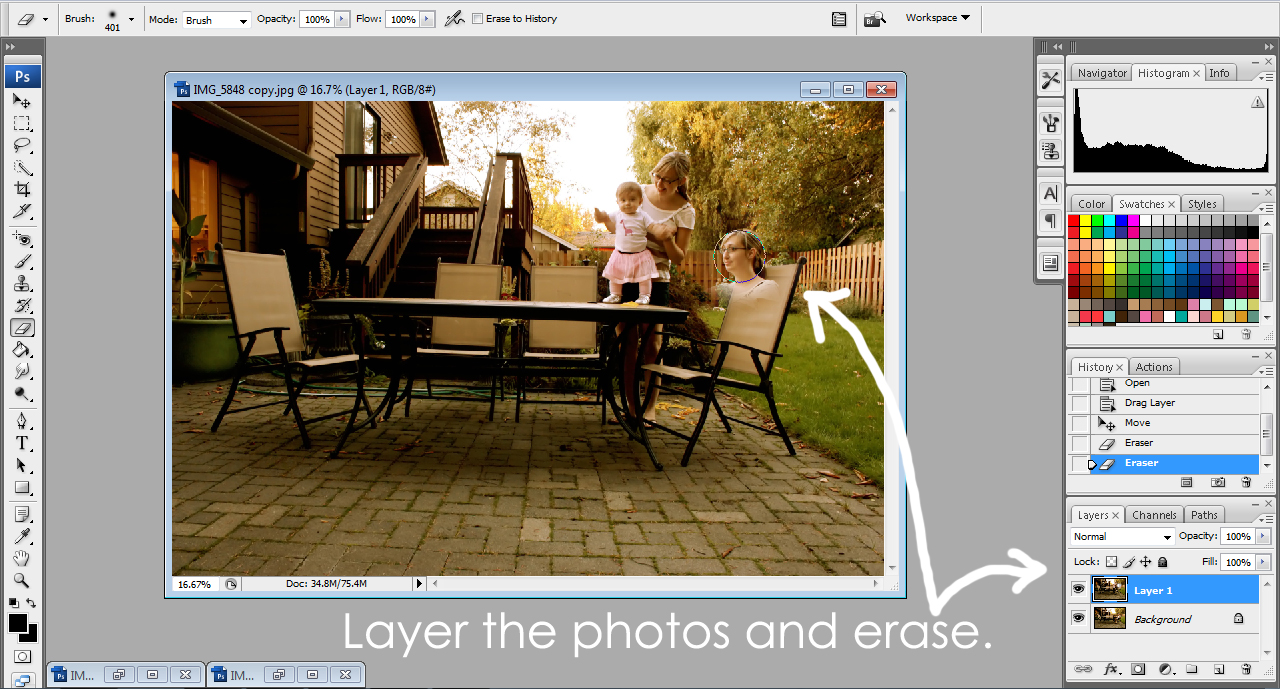This screenshot has height=689, width=1280.
Task: Click the Delete Layer trash button
Action: point(1246,668)
